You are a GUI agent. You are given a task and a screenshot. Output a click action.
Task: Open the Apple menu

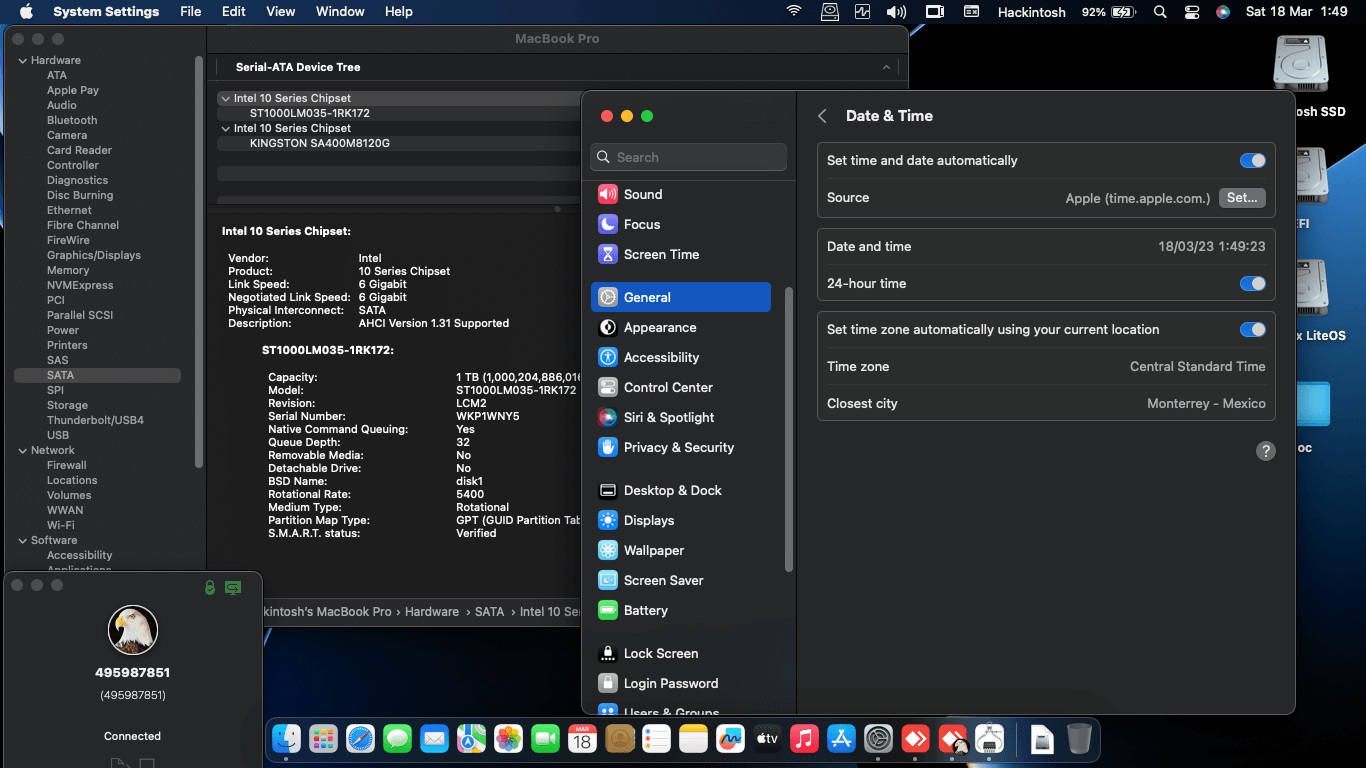26,12
